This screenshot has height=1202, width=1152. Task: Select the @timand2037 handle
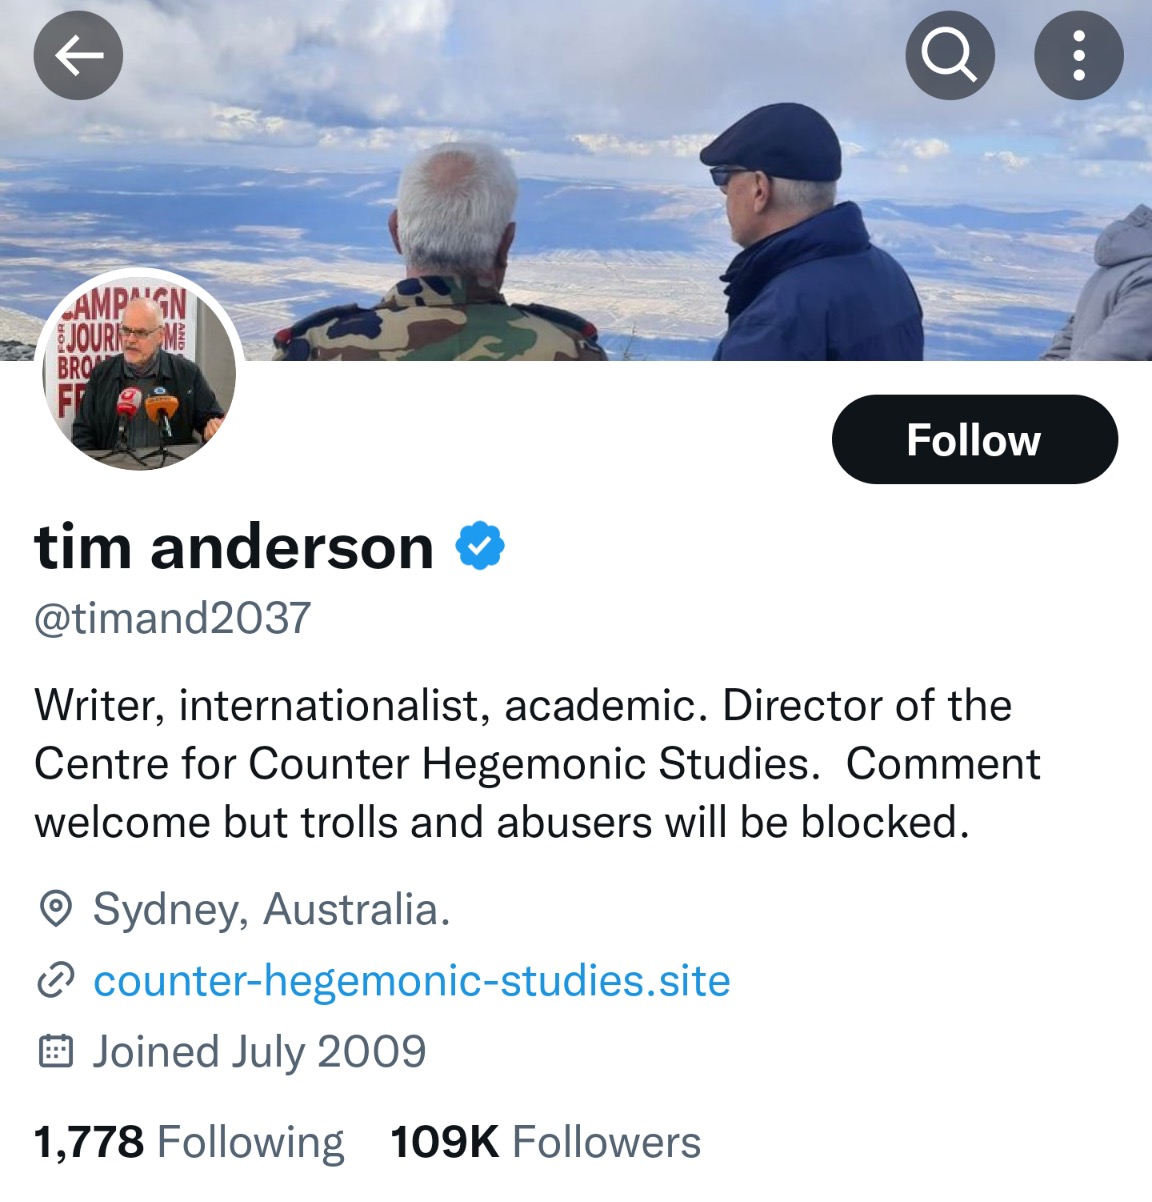click(x=173, y=618)
